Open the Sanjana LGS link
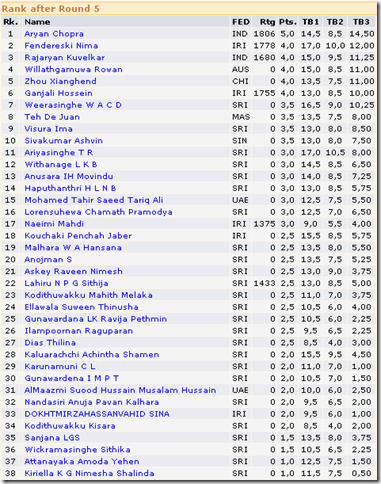Viewport: 381px width, 484px height. 52,438
